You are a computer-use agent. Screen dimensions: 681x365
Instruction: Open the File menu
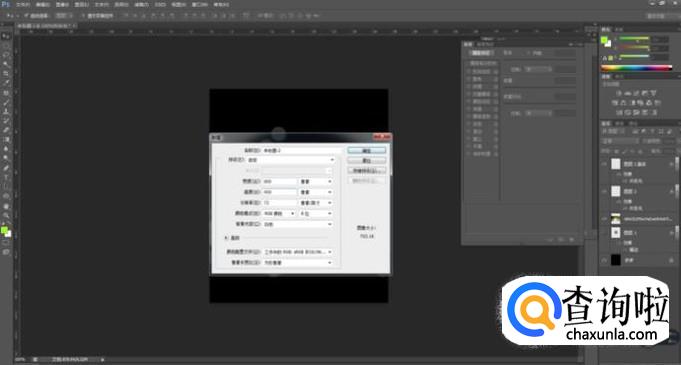[x=23, y=5]
